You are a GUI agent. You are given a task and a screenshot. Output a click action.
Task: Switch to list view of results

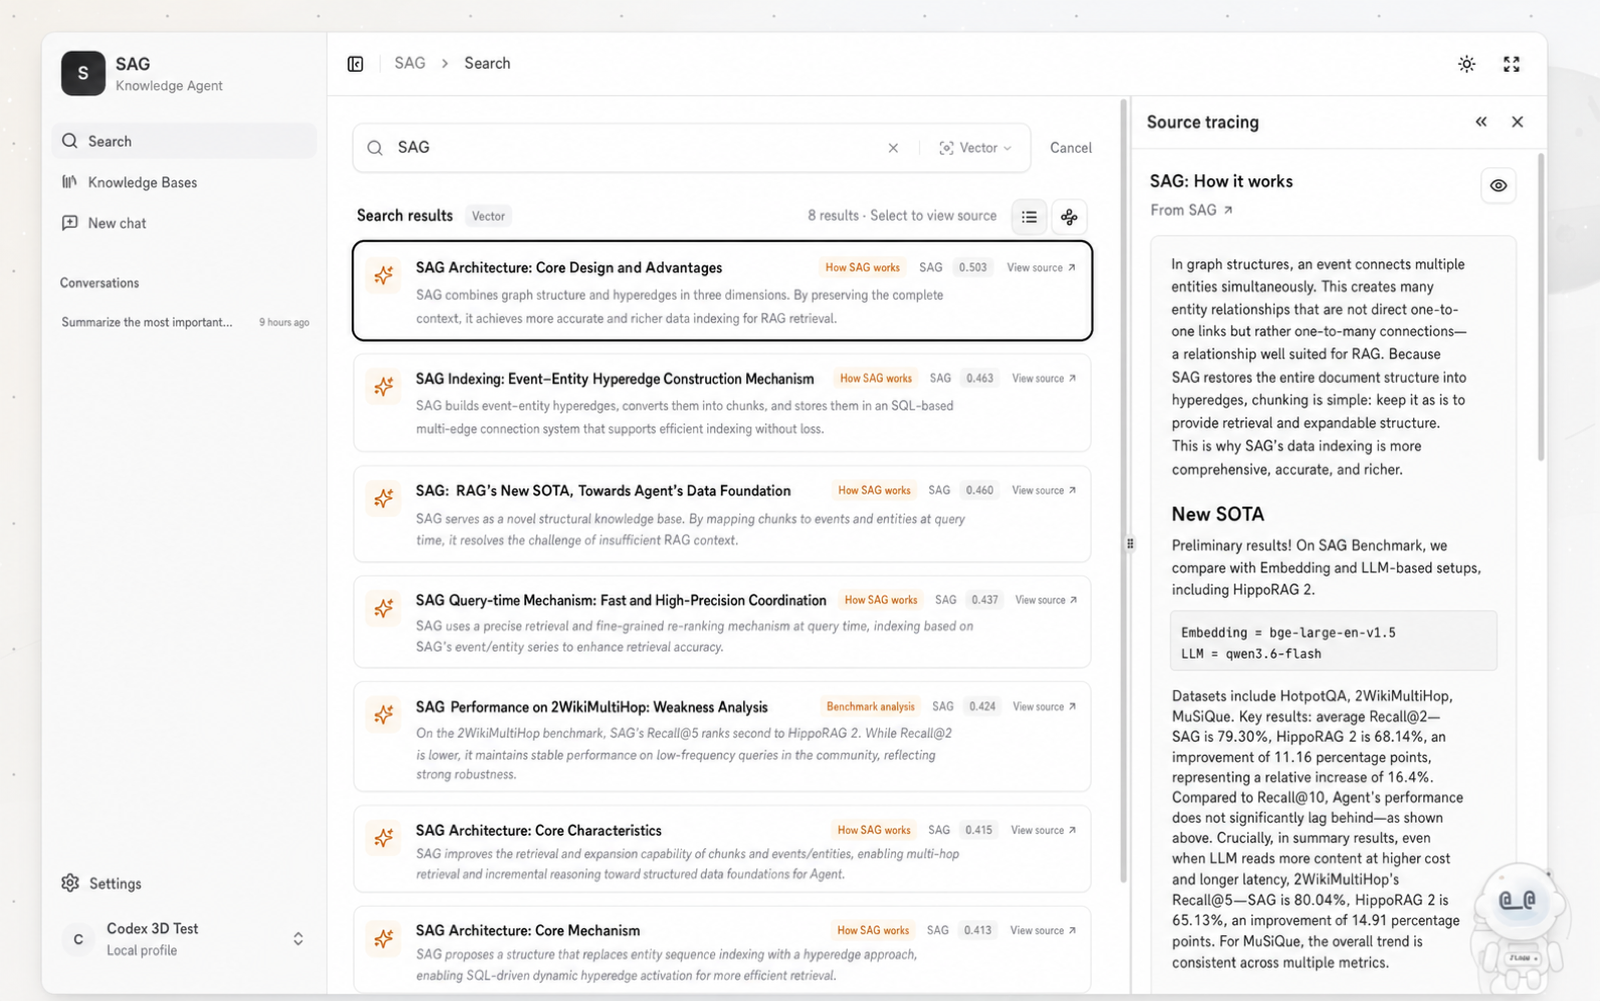pos(1029,217)
